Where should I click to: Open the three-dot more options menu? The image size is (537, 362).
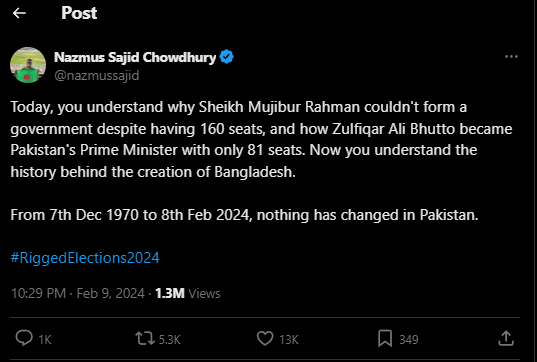coord(511,57)
